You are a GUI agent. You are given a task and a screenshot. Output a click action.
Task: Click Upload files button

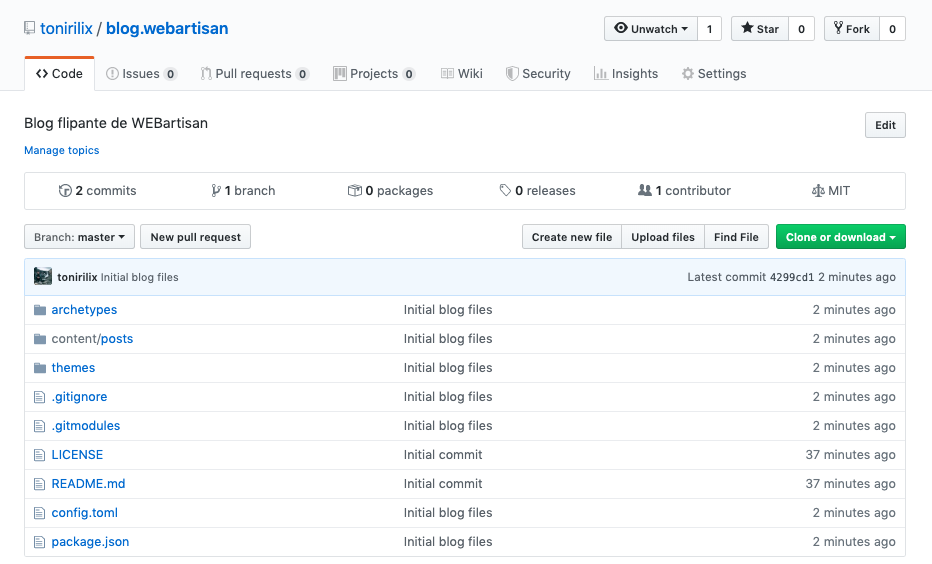click(663, 237)
